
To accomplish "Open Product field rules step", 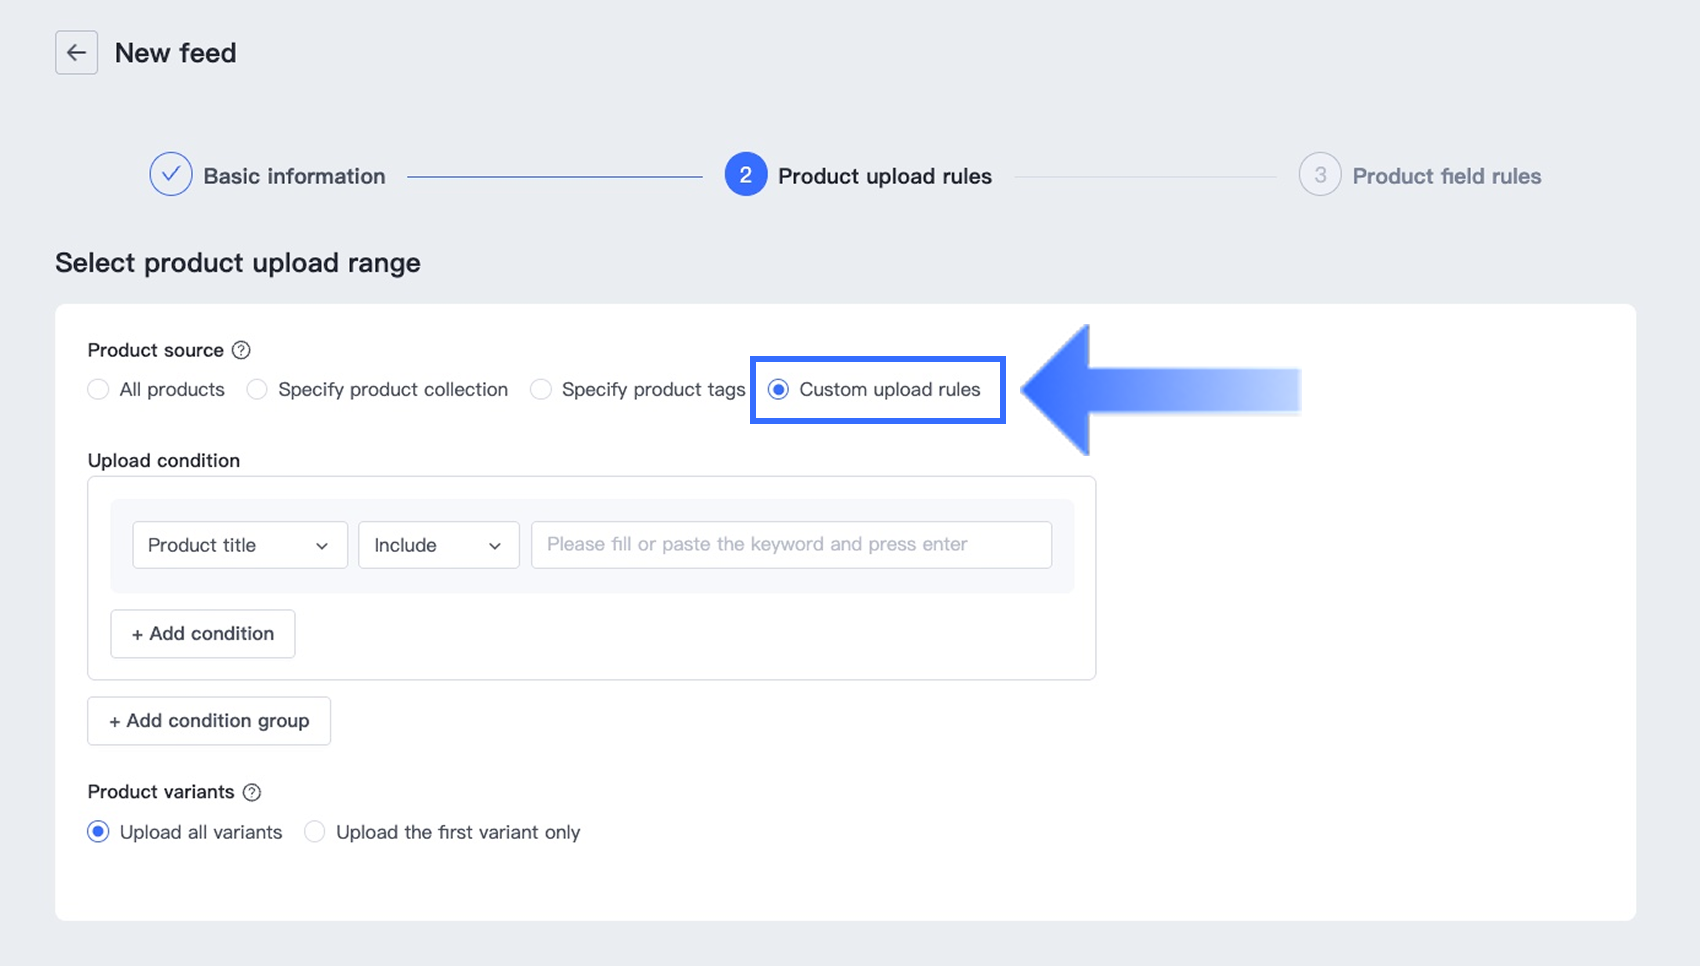I will pyautogui.click(x=1446, y=176).
